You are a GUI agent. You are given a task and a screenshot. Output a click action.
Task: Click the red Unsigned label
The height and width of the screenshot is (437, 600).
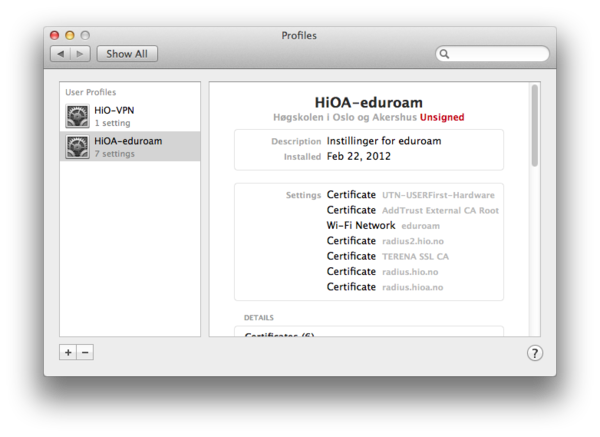click(442, 117)
